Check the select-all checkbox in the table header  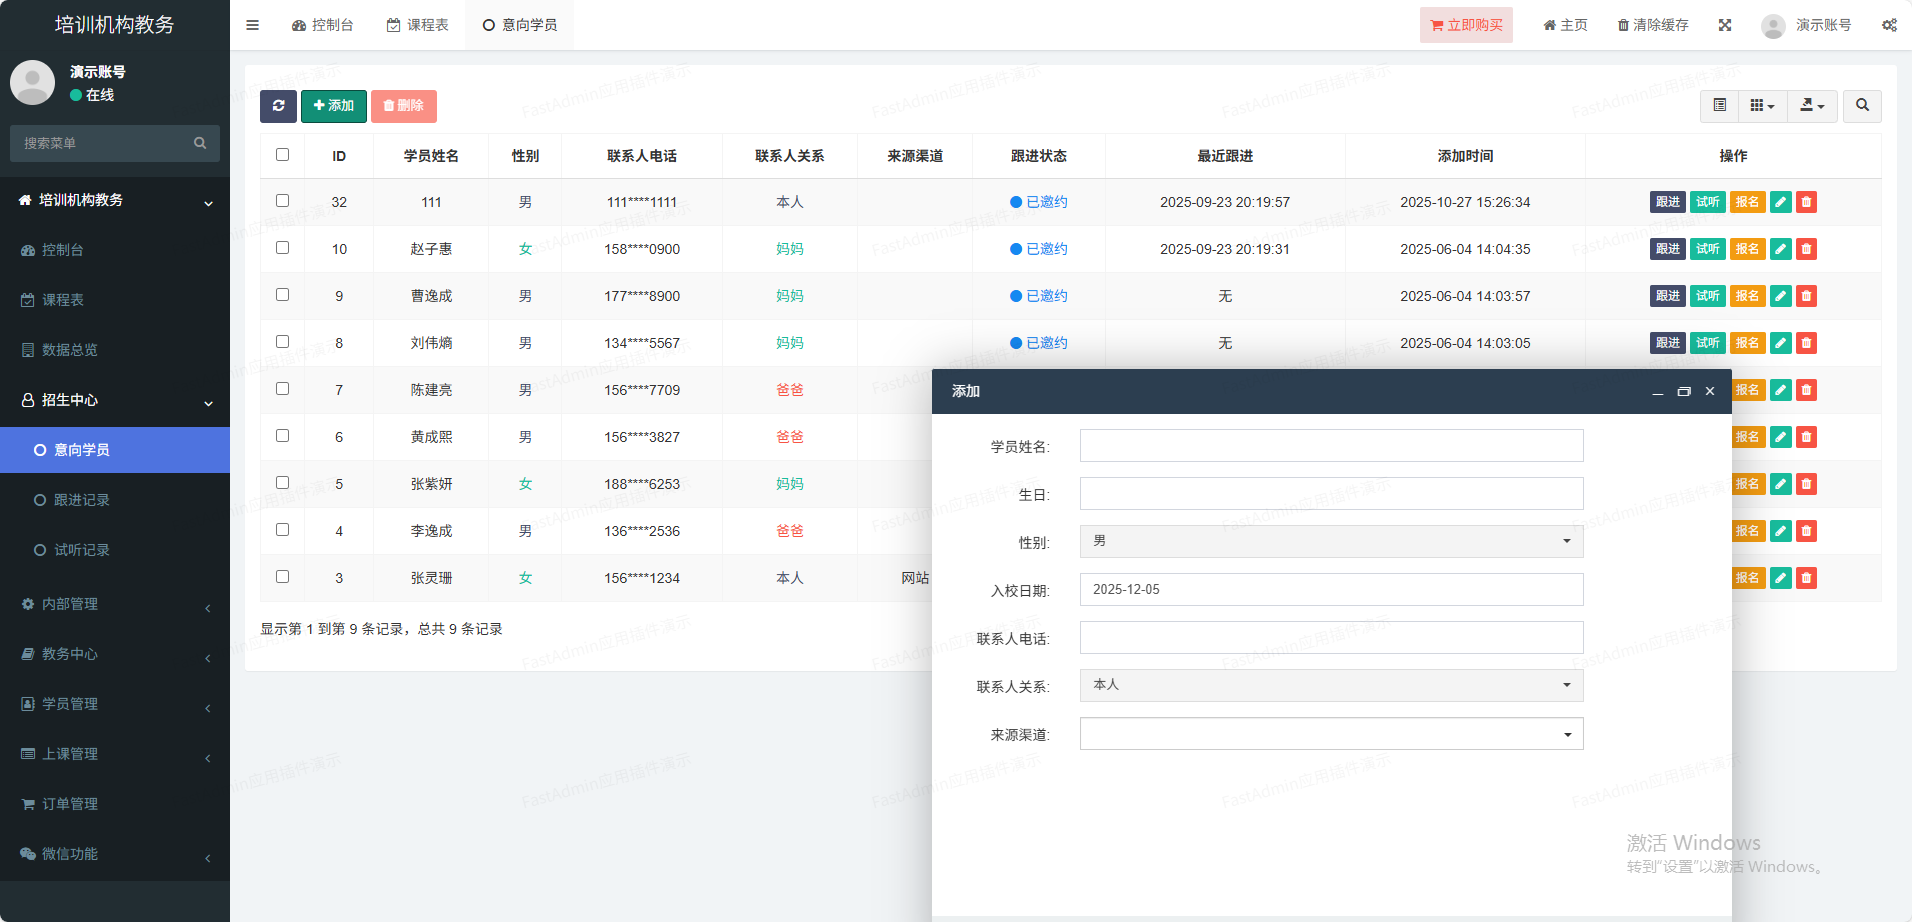[x=282, y=155]
